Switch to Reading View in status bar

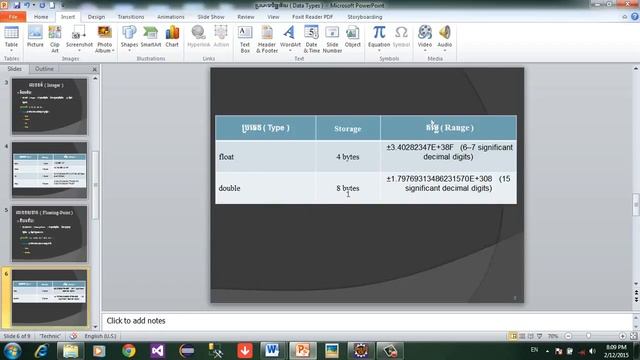[x=531, y=336]
